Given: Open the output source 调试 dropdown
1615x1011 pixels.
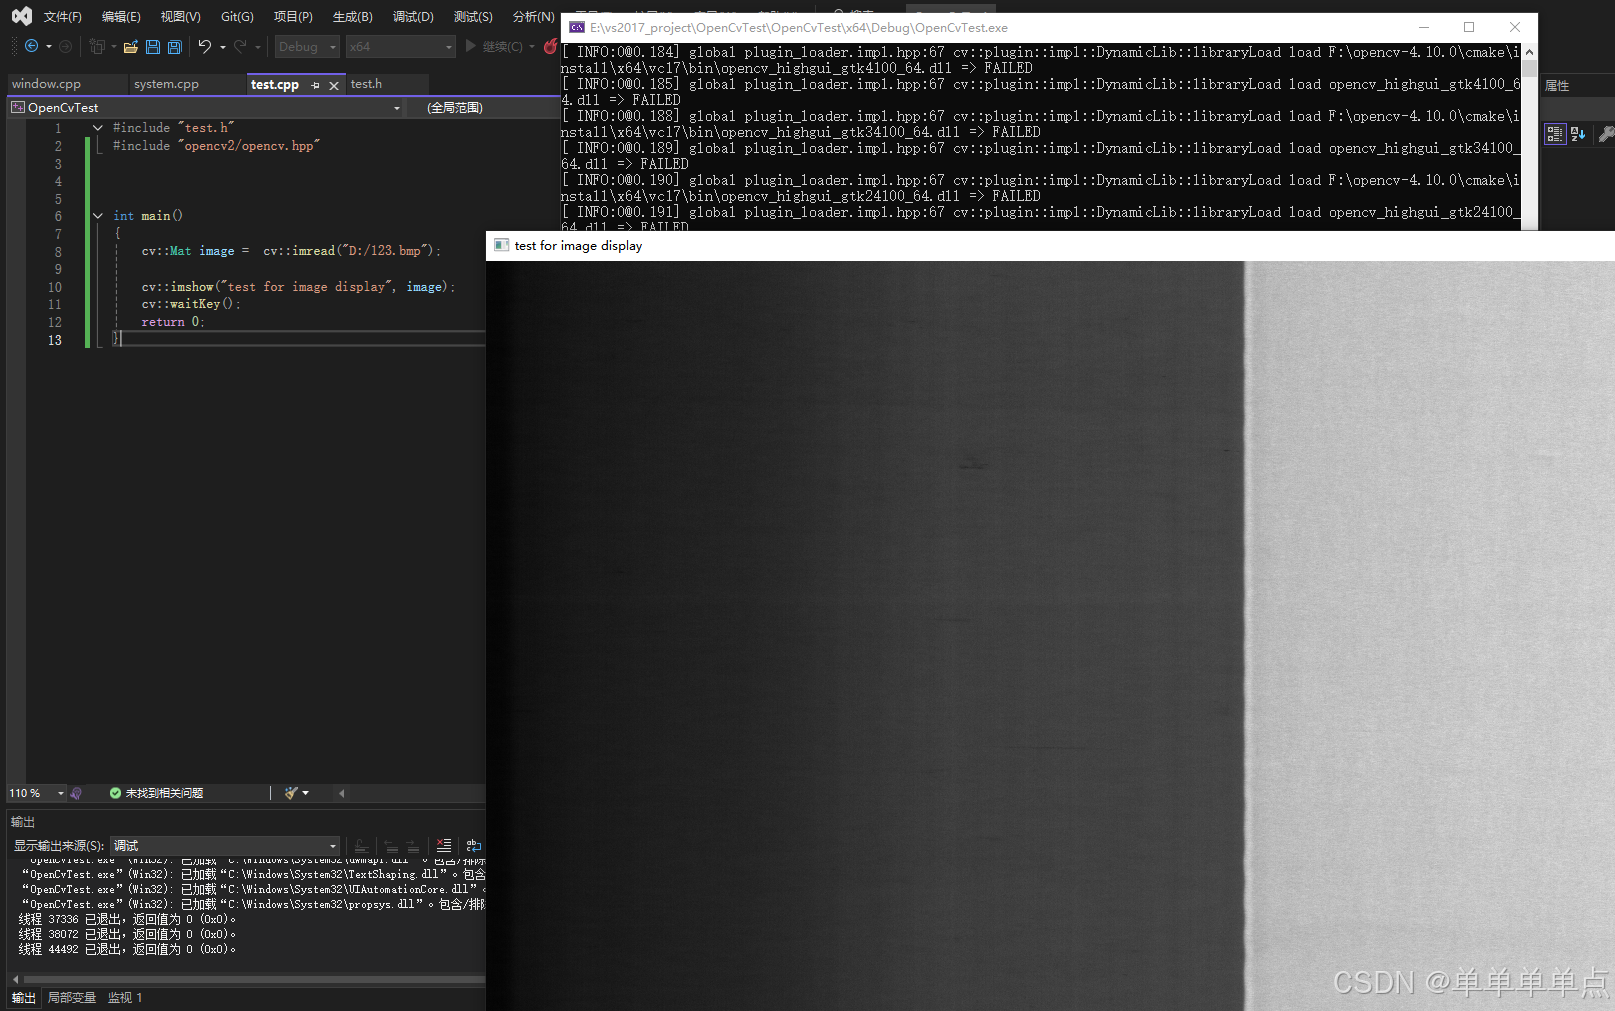Looking at the screenshot, I should pos(225,845).
